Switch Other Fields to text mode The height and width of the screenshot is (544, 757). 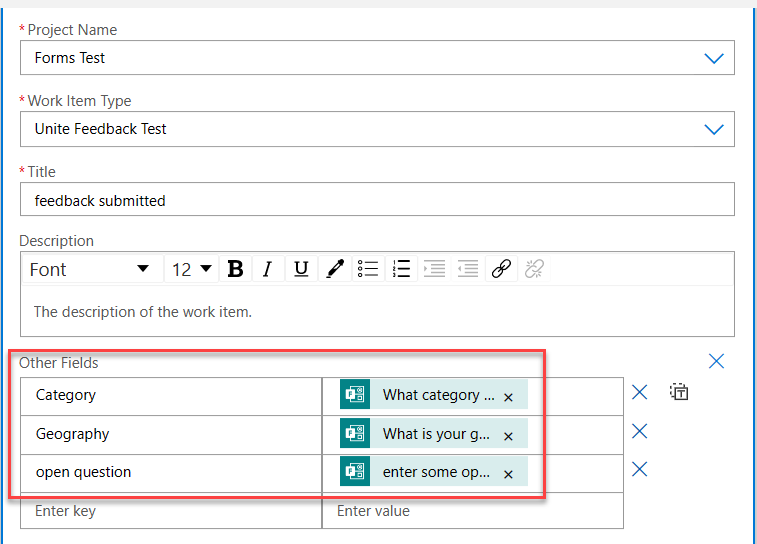tap(679, 393)
